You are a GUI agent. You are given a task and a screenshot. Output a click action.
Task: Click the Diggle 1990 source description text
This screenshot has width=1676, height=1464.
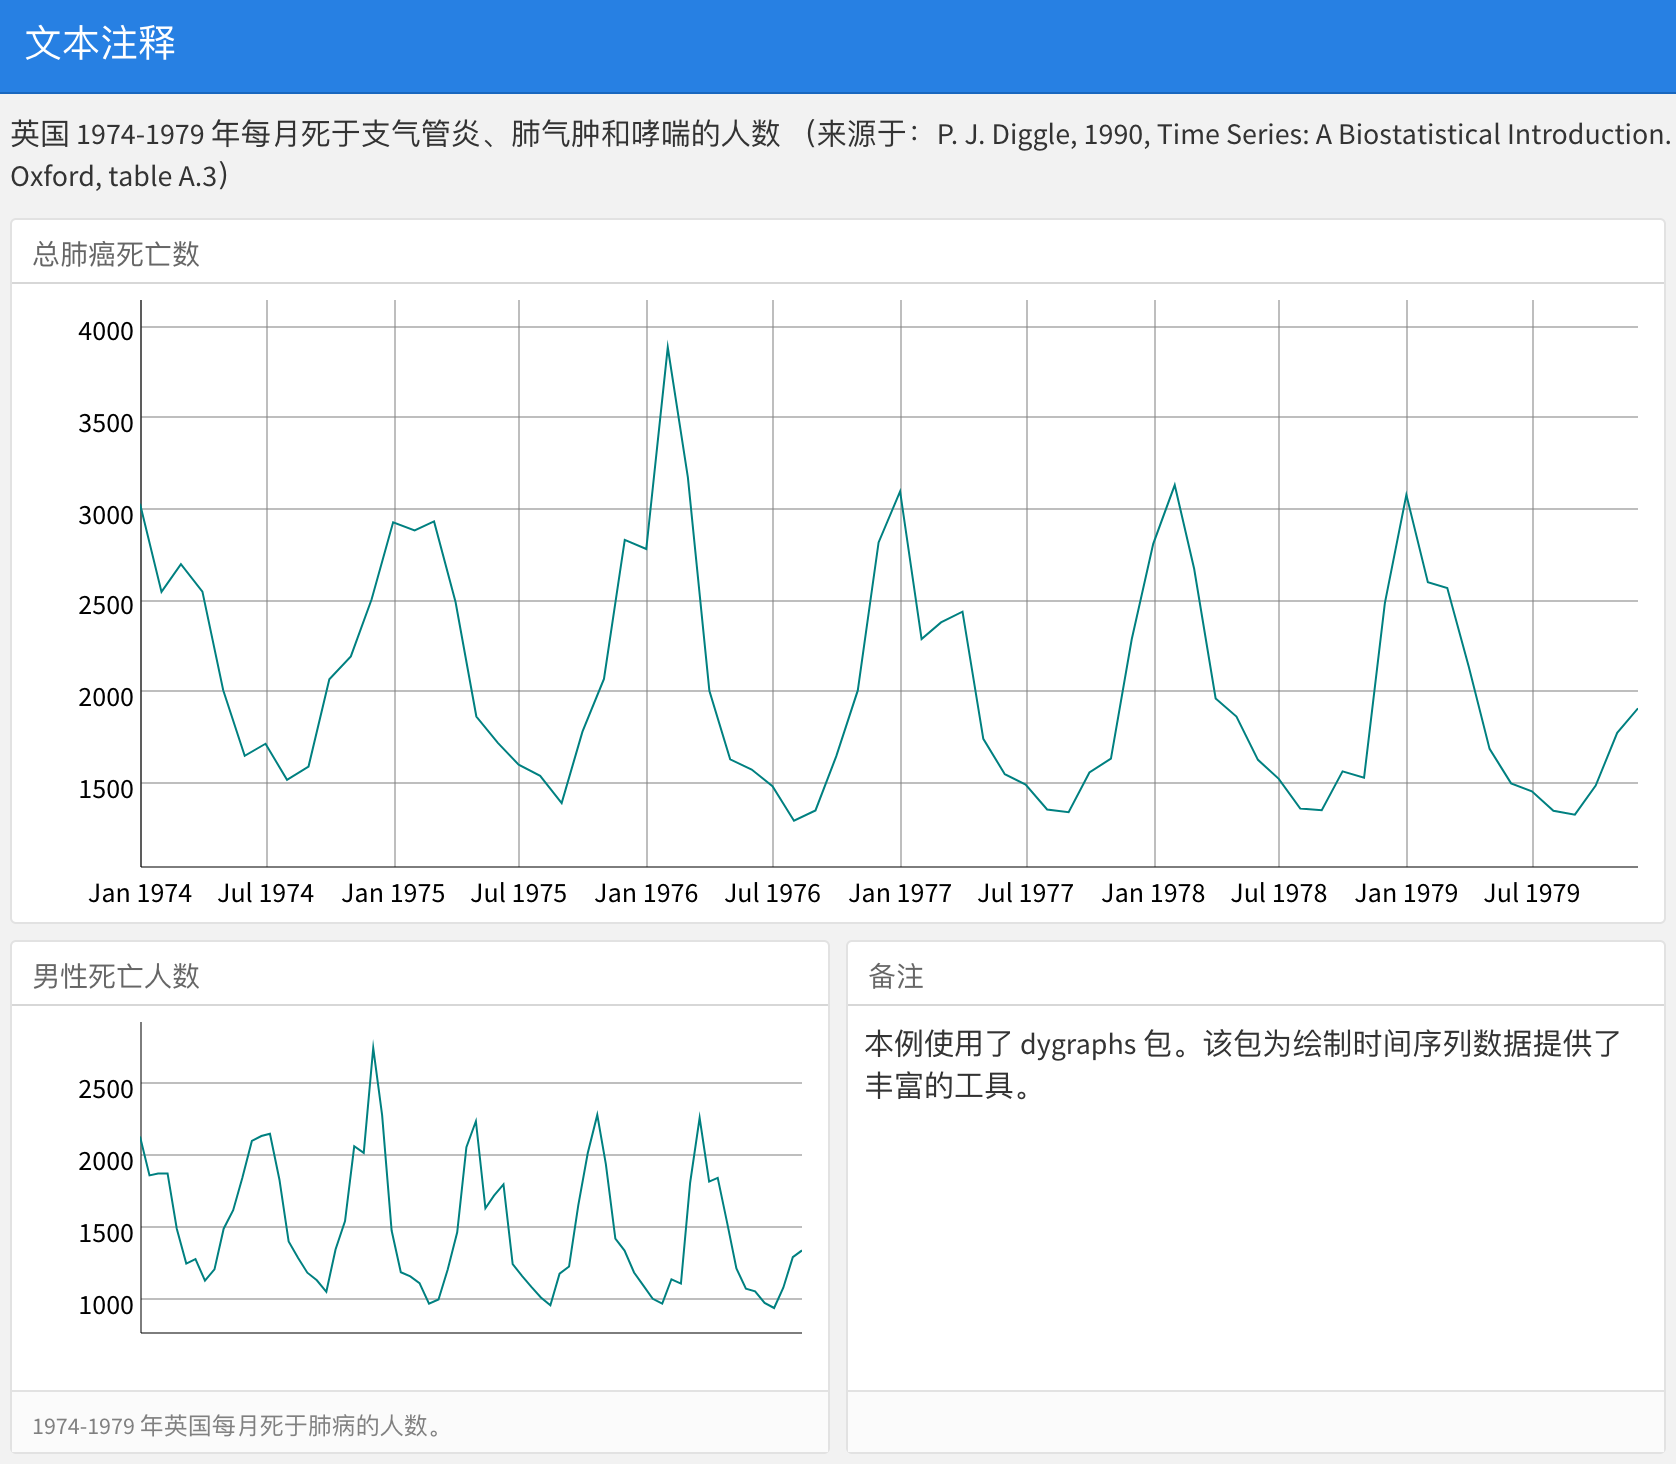tap(840, 154)
